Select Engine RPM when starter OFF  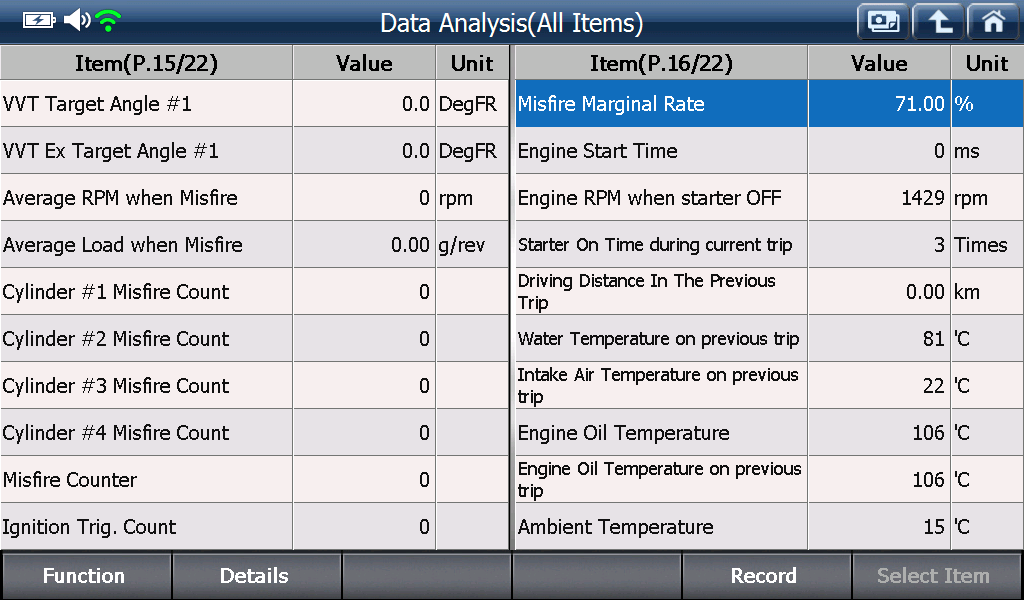(x=769, y=198)
